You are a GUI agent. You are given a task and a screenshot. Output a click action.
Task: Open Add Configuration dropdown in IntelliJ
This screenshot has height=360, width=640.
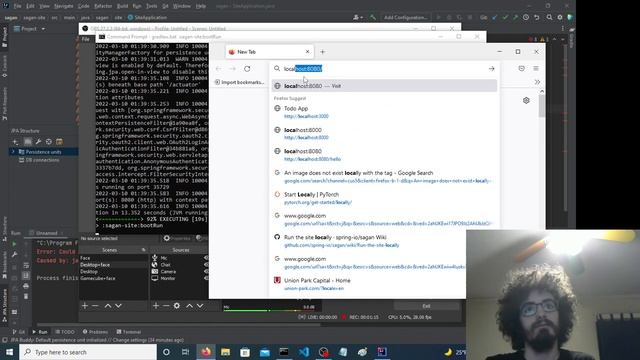pyautogui.click(x=406, y=18)
